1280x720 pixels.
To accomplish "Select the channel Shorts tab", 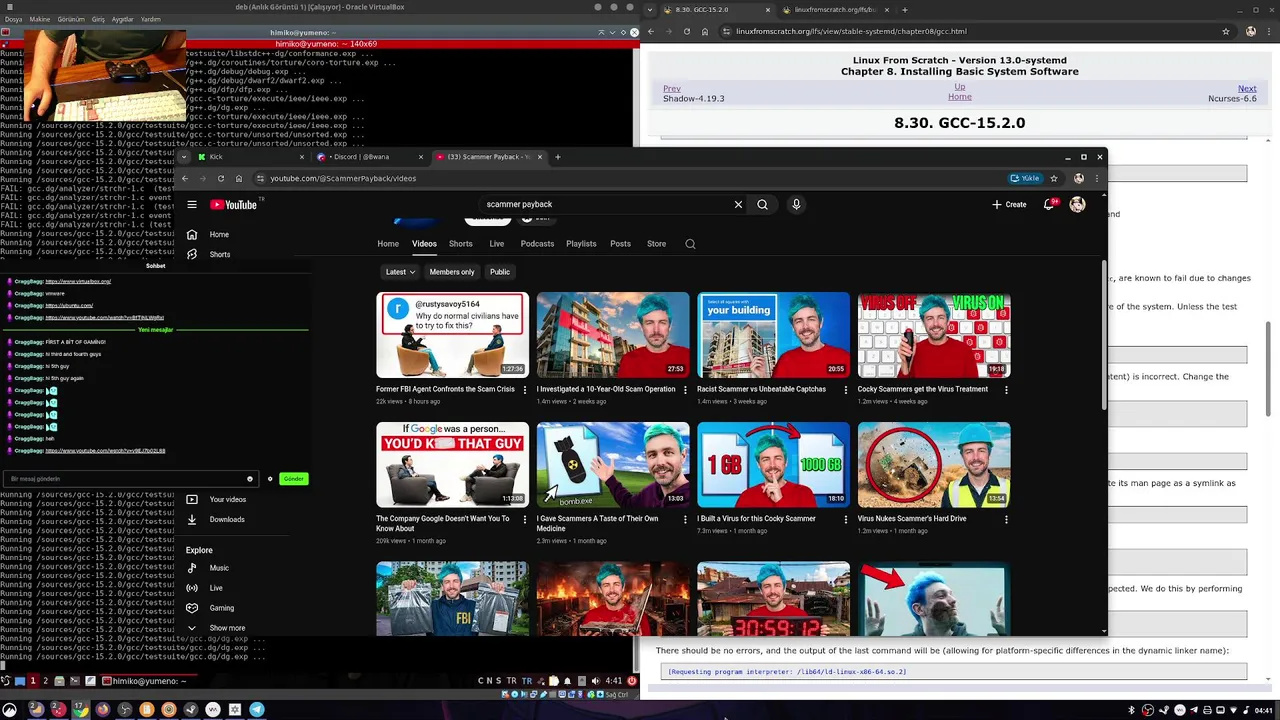I will [460, 244].
